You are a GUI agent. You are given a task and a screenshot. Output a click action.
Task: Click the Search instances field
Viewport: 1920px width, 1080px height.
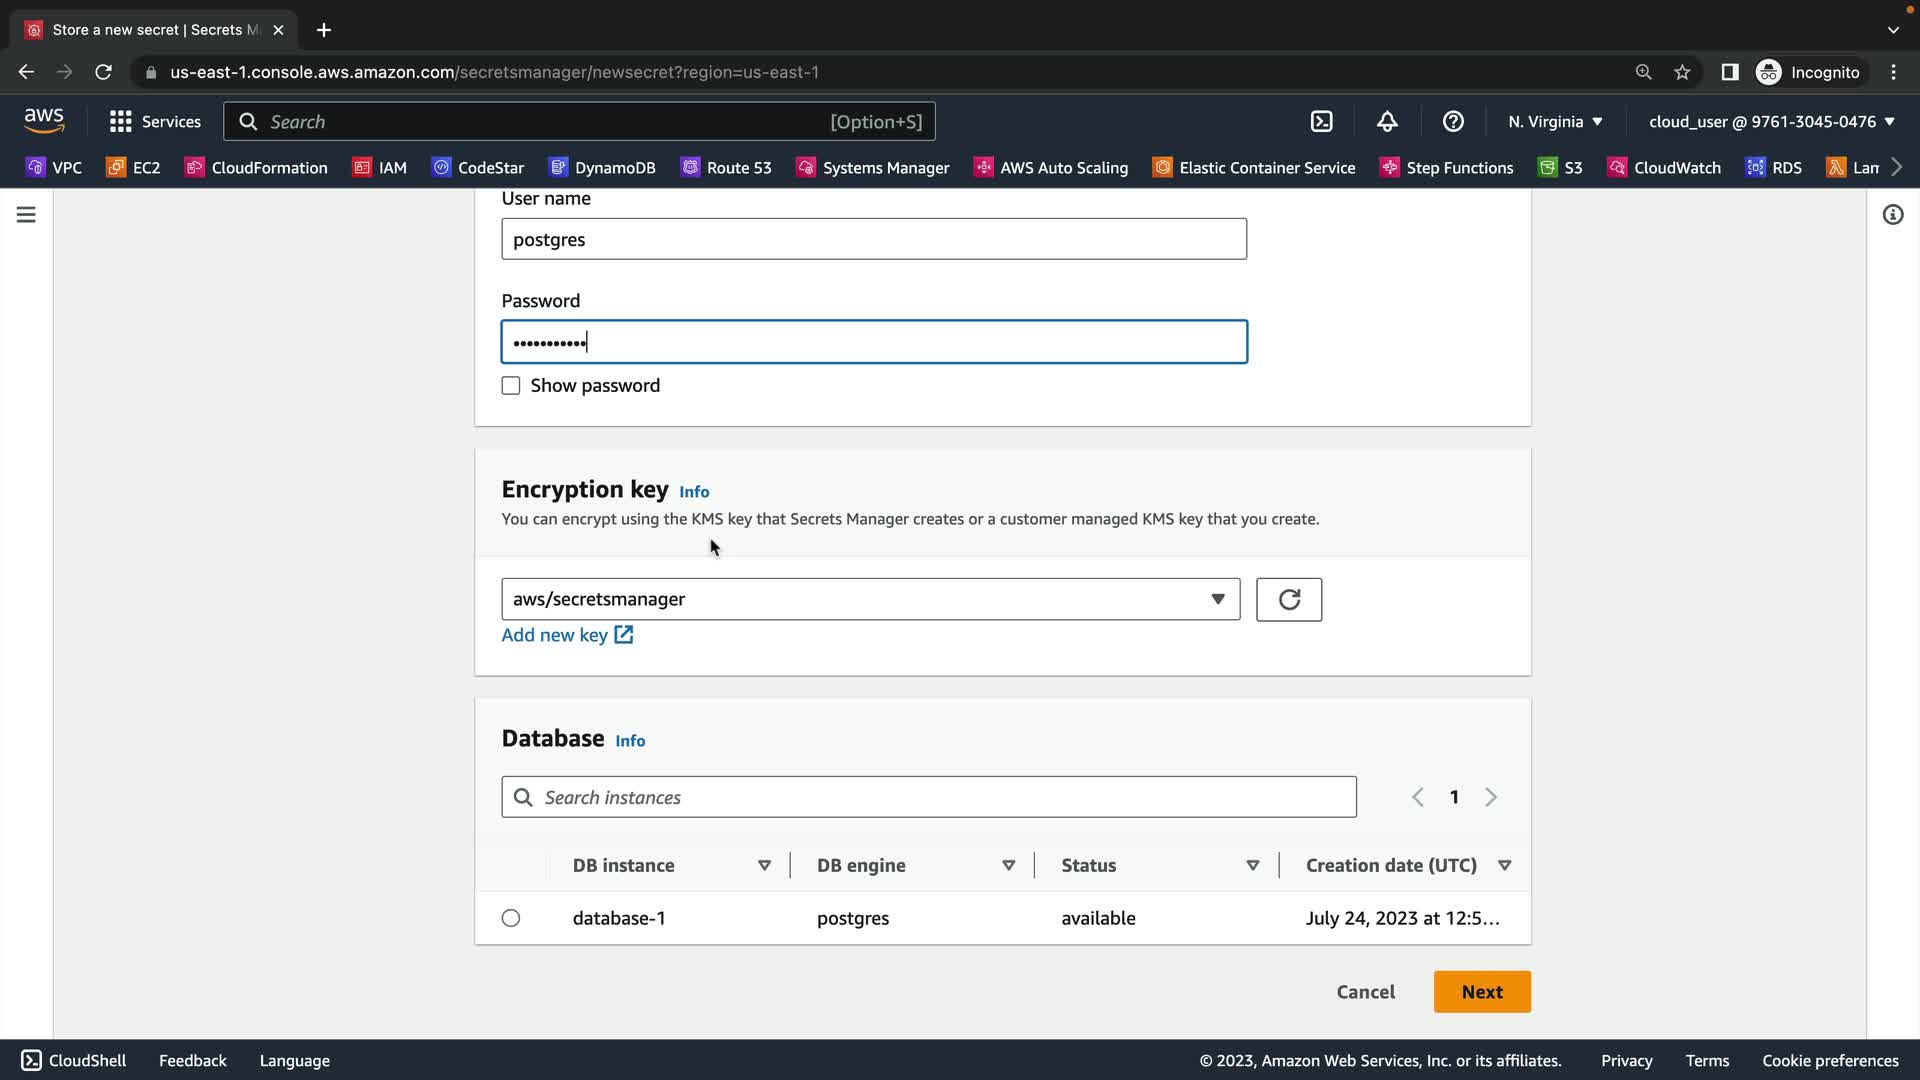[928, 797]
